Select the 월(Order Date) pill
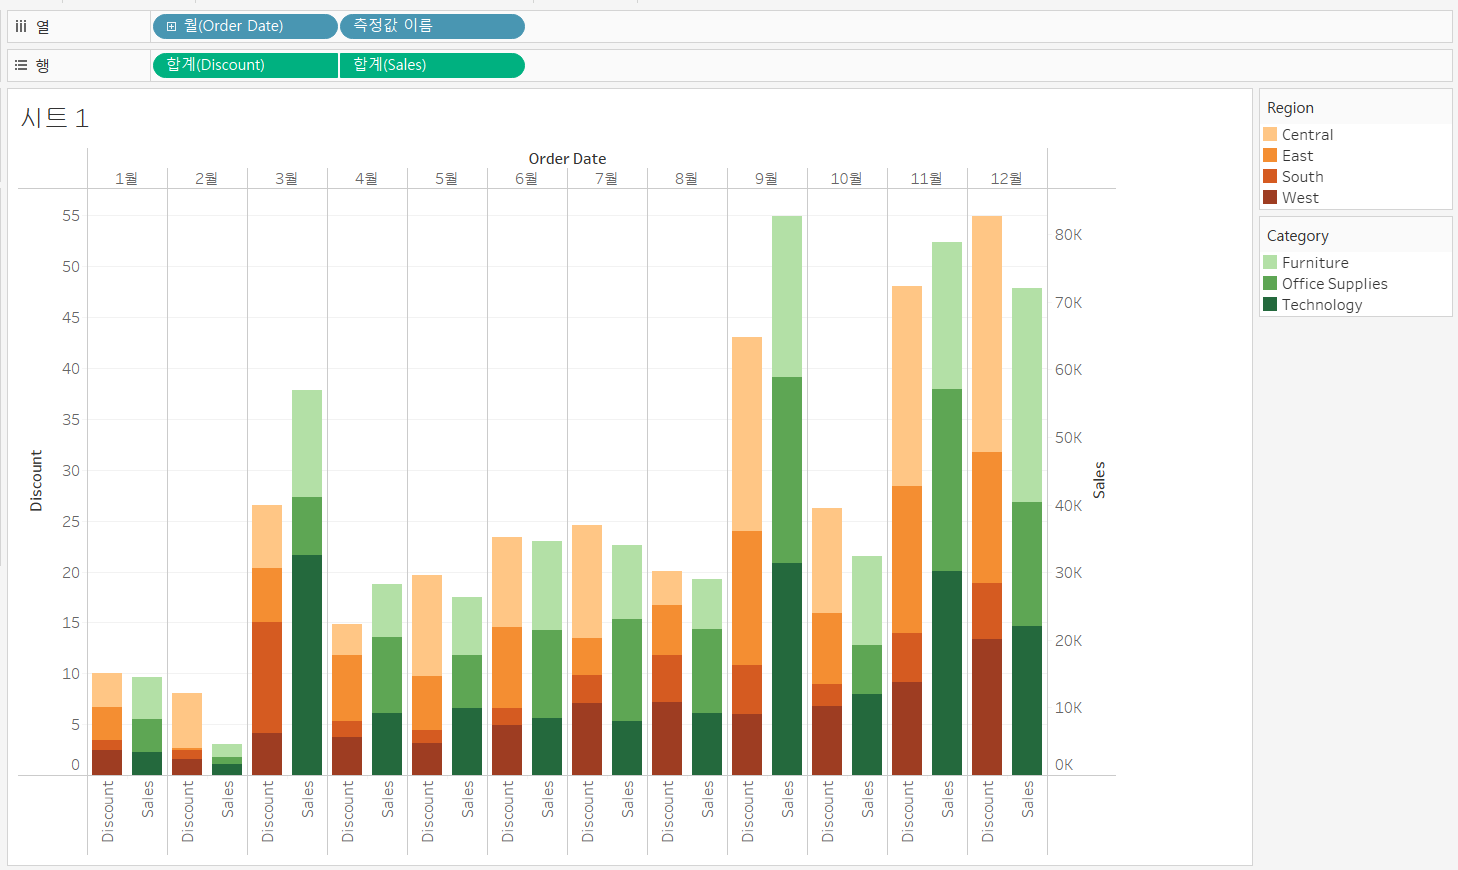The height and width of the screenshot is (870, 1458). (245, 26)
